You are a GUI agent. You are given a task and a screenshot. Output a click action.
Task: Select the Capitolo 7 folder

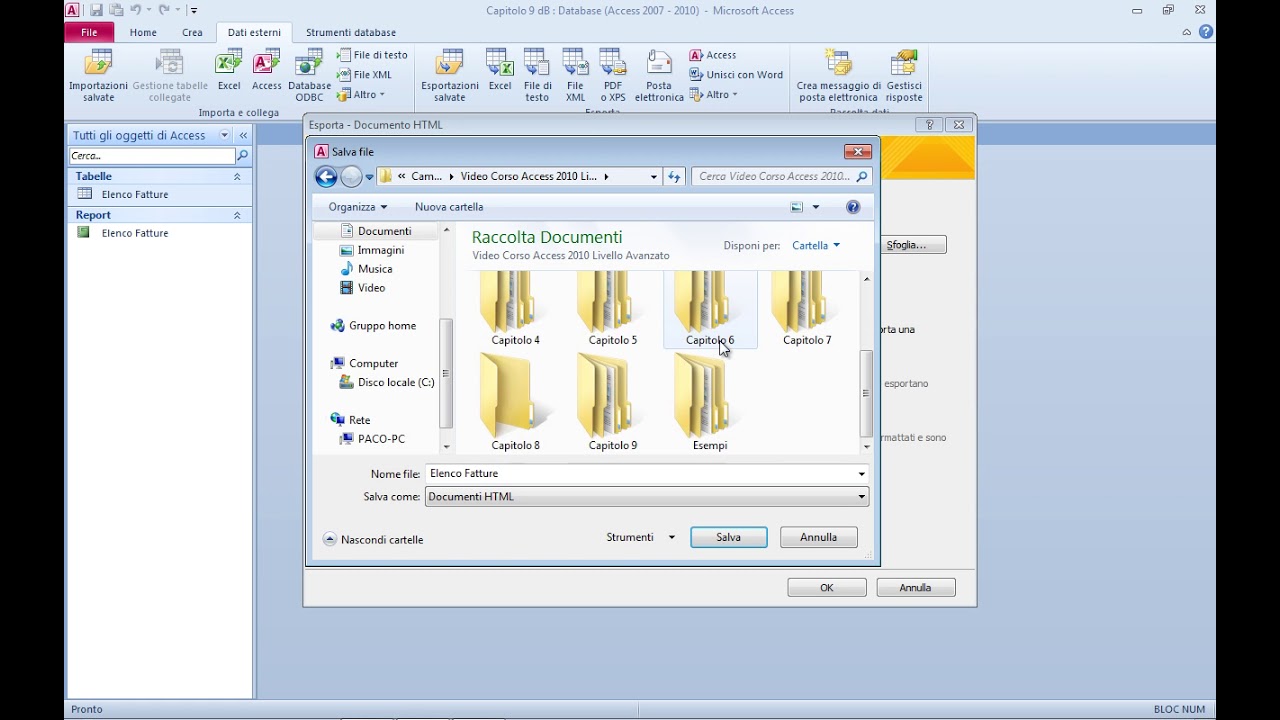click(x=807, y=311)
